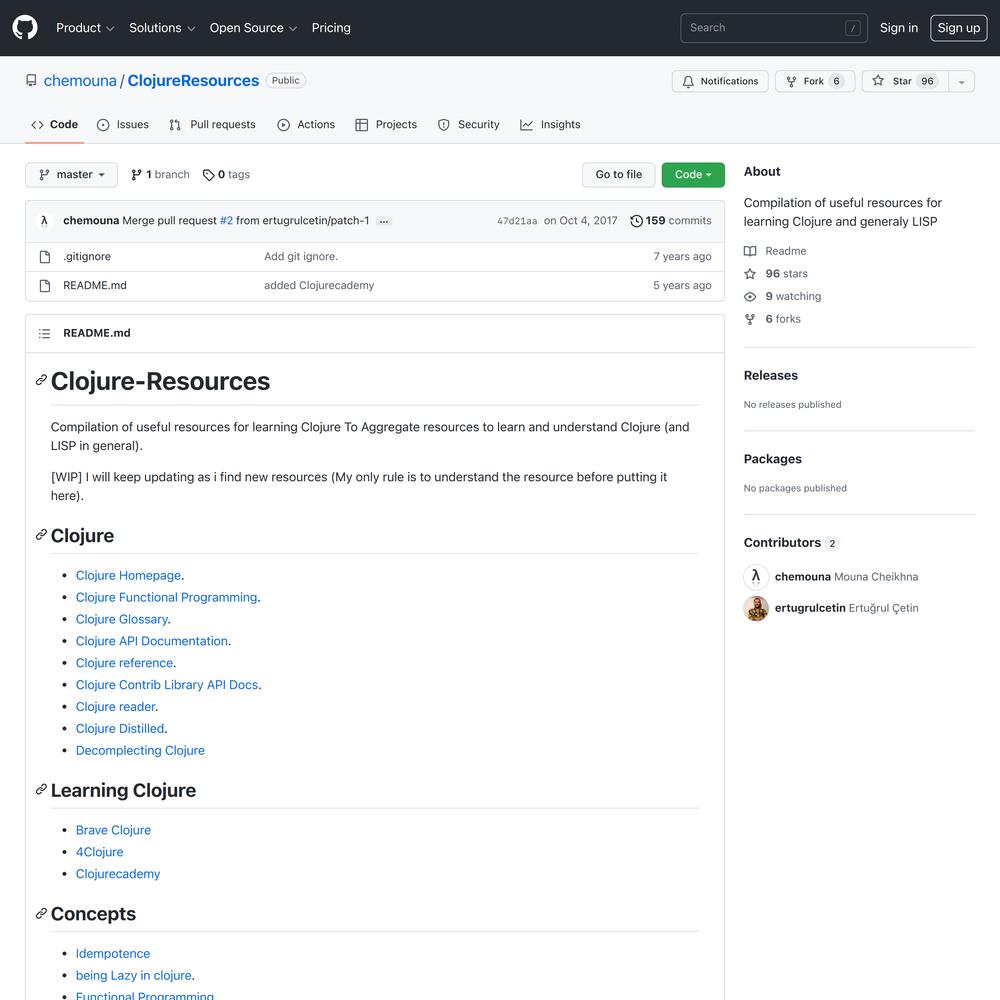Expand the star lists dropdown arrow
Screen dimensions: 1000x1000
pyautogui.click(x=962, y=82)
